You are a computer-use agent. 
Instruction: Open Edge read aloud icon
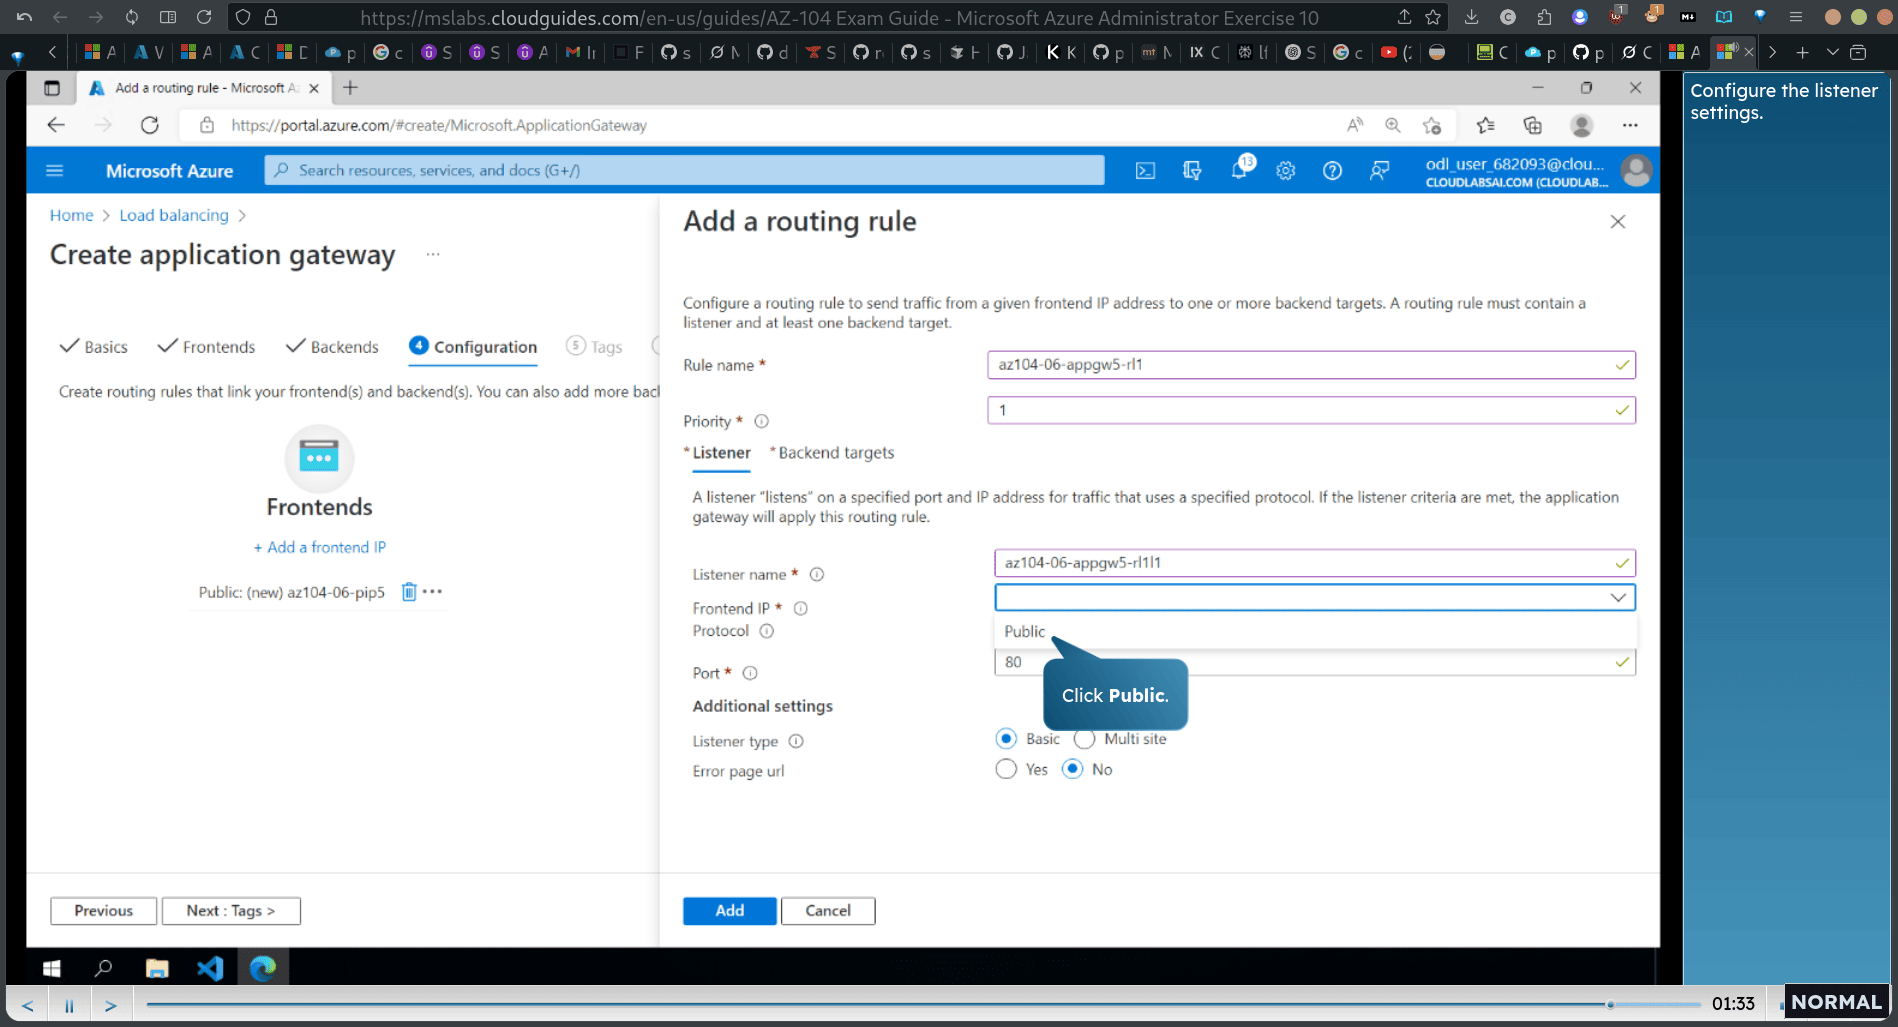[x=1354, y=125]
